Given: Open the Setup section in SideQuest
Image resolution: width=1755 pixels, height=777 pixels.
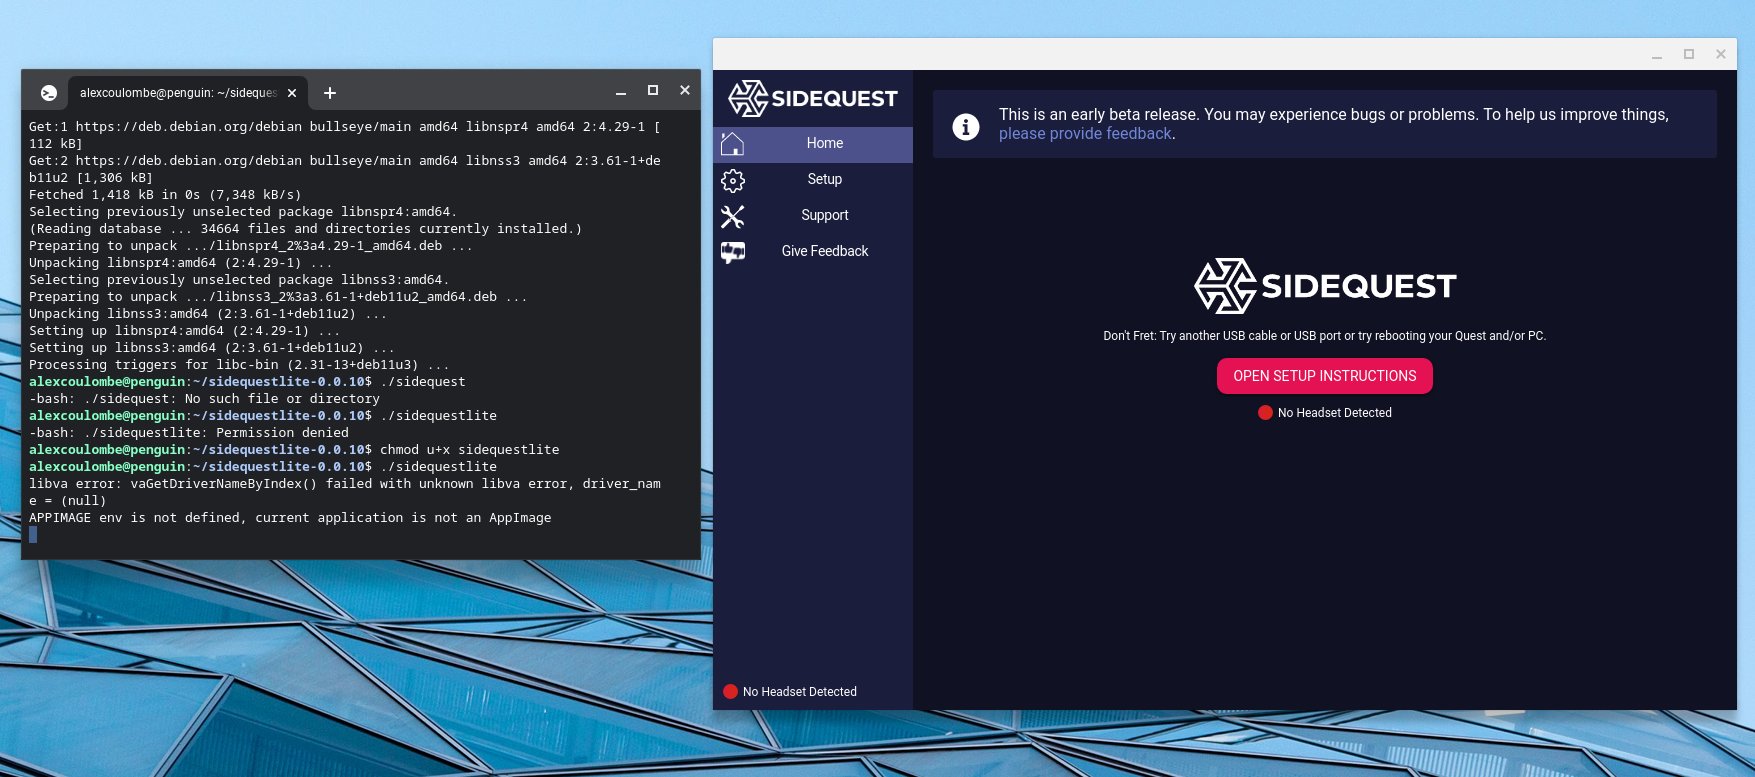Looking at the screenshot, I should click(x=812, y=180).
